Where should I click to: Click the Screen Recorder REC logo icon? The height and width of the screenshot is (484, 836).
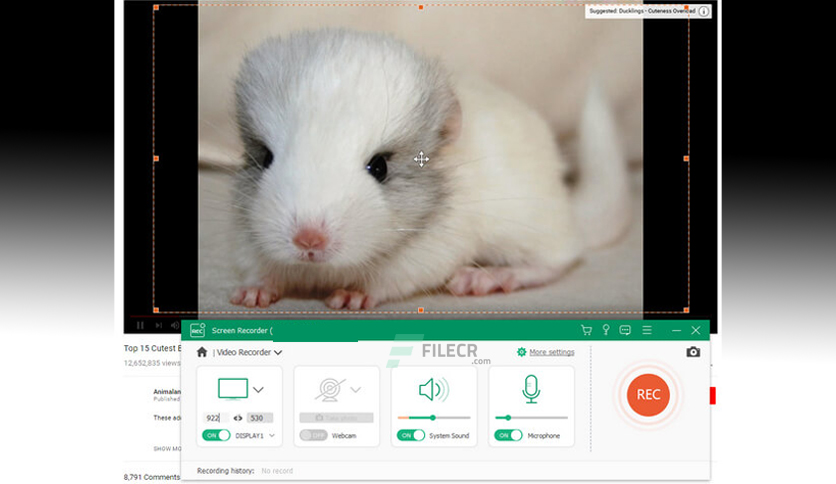click(x=198, y=330)
